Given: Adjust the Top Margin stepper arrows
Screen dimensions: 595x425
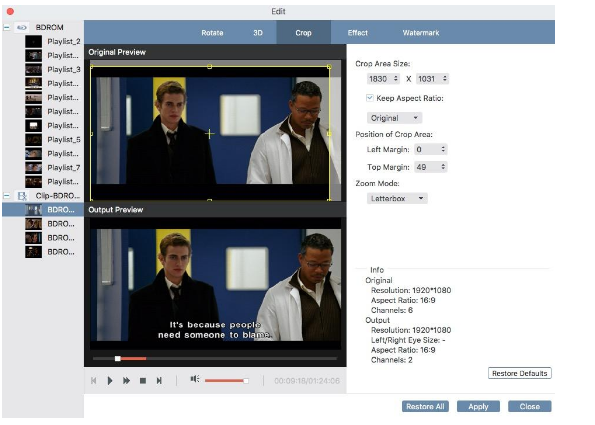Looking at the screenshot, I should (x=443, y=167).
